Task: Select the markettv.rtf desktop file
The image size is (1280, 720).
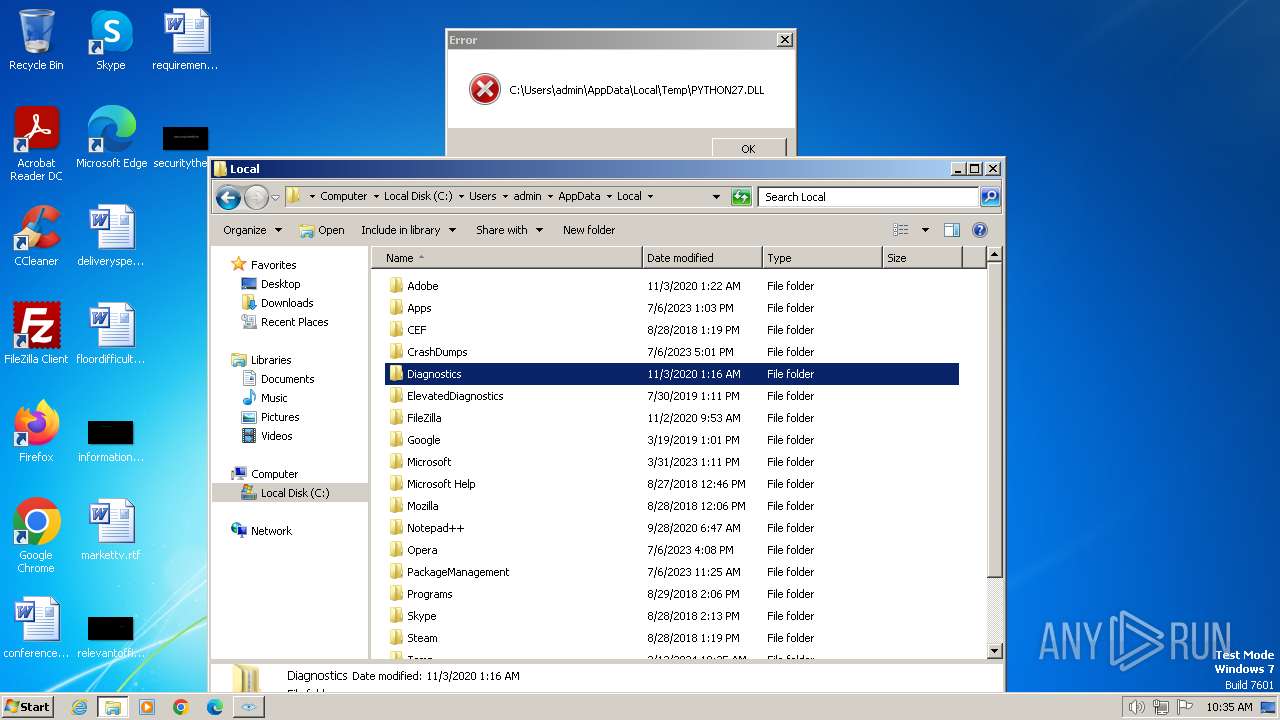Action: coord(110,530)
